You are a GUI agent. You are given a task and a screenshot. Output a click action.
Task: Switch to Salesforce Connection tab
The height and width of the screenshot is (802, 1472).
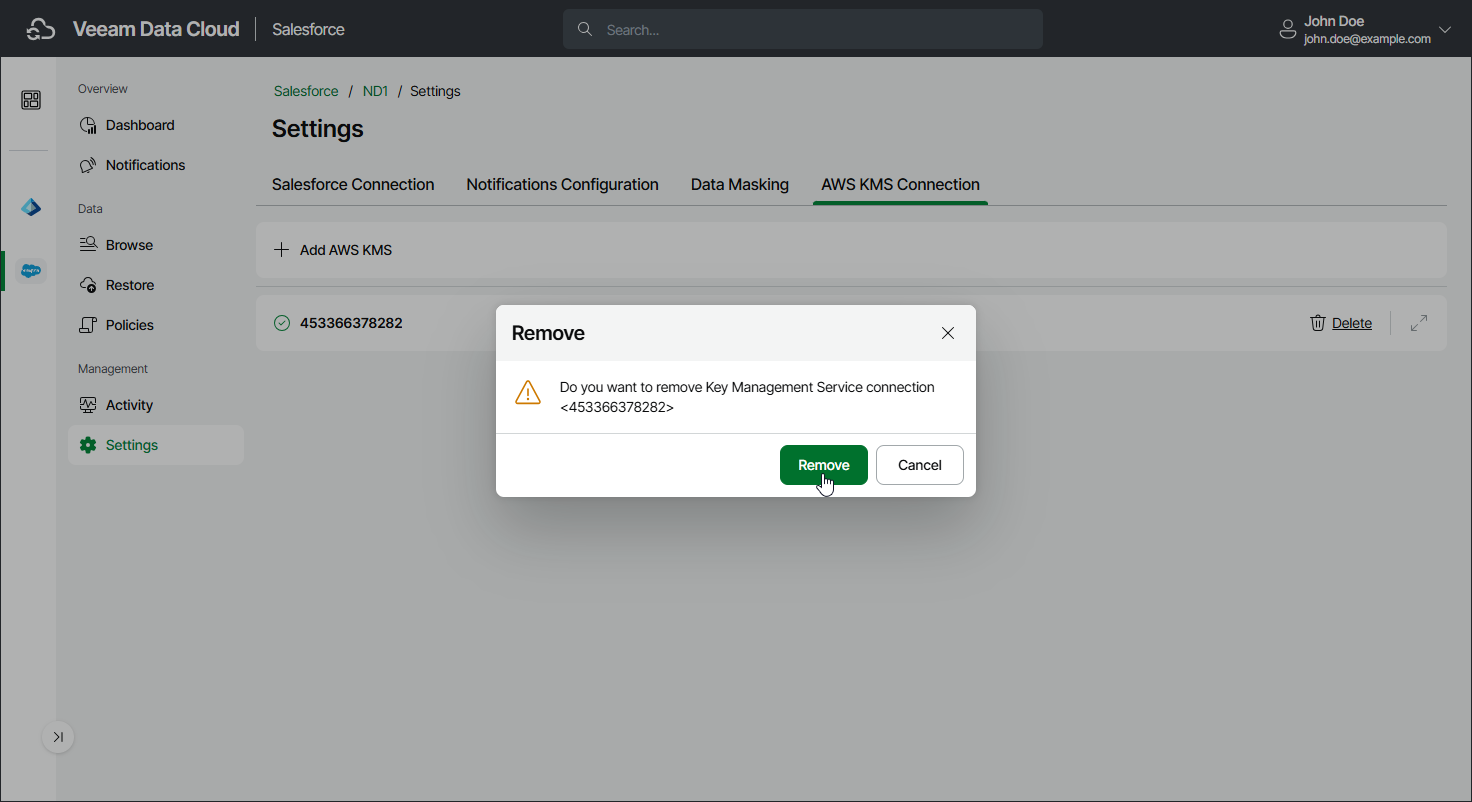[x=353, y=185]
